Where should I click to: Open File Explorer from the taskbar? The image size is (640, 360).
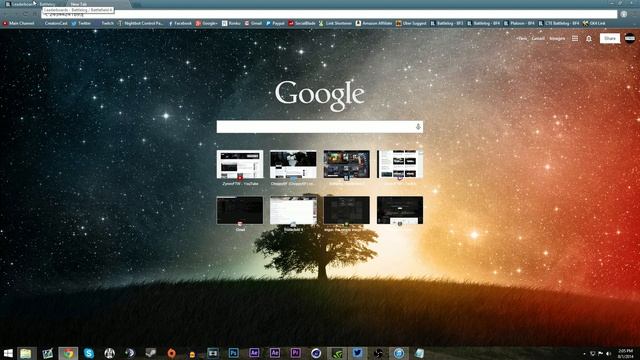coord(26,353)
